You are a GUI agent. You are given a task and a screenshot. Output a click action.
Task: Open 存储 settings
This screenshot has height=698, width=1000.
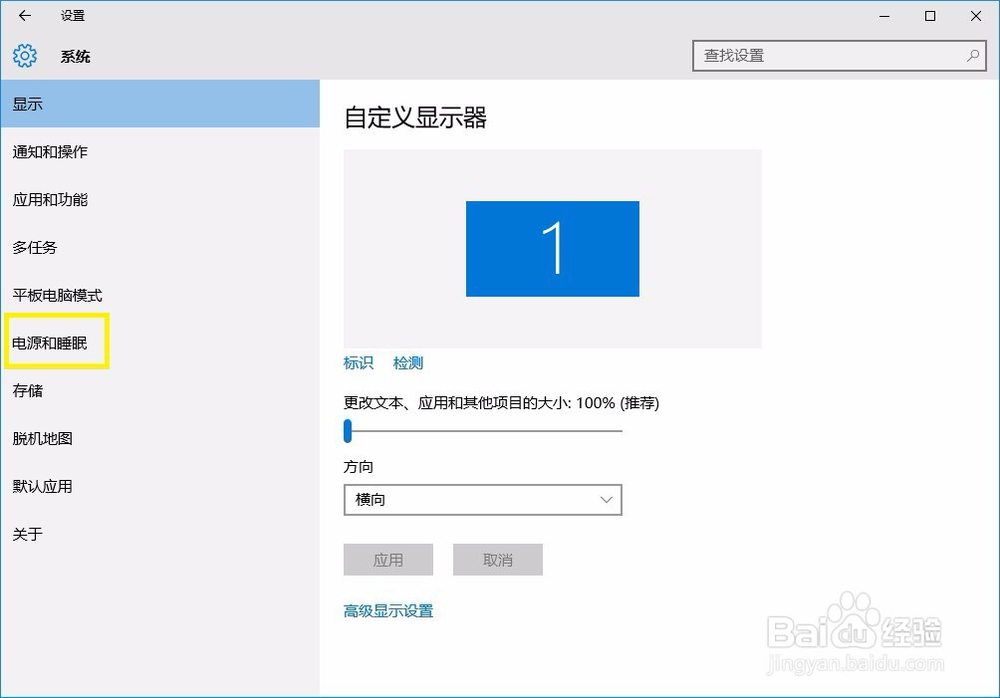[x=28, y=390]
